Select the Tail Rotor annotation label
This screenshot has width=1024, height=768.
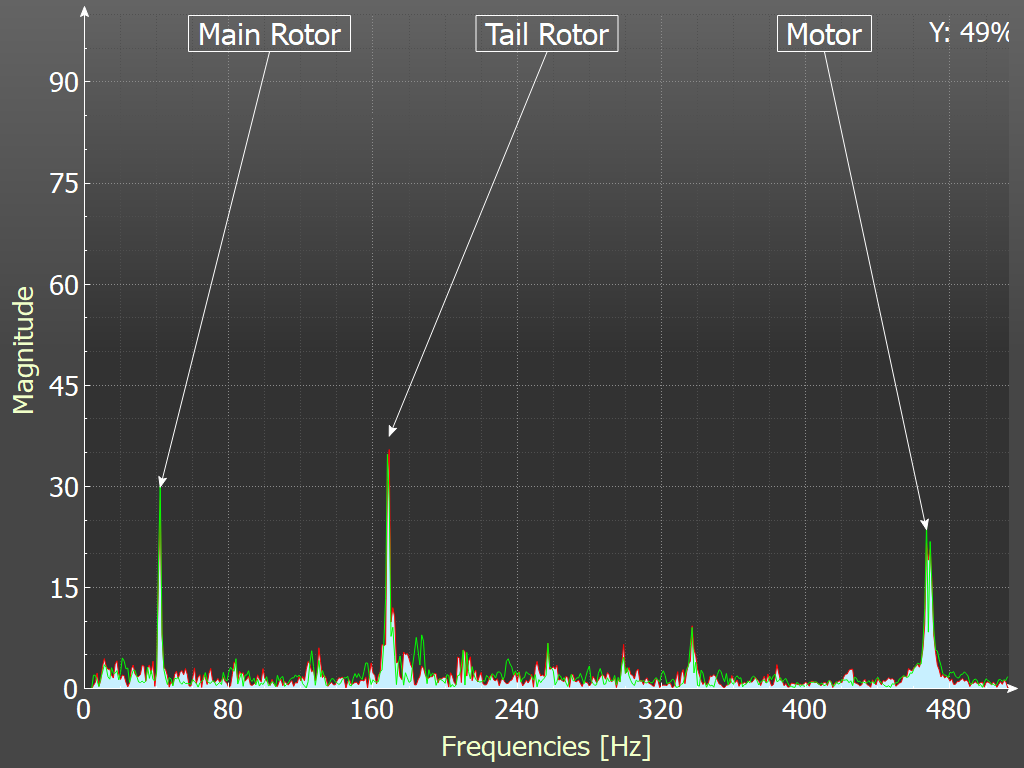click(547, 35)
